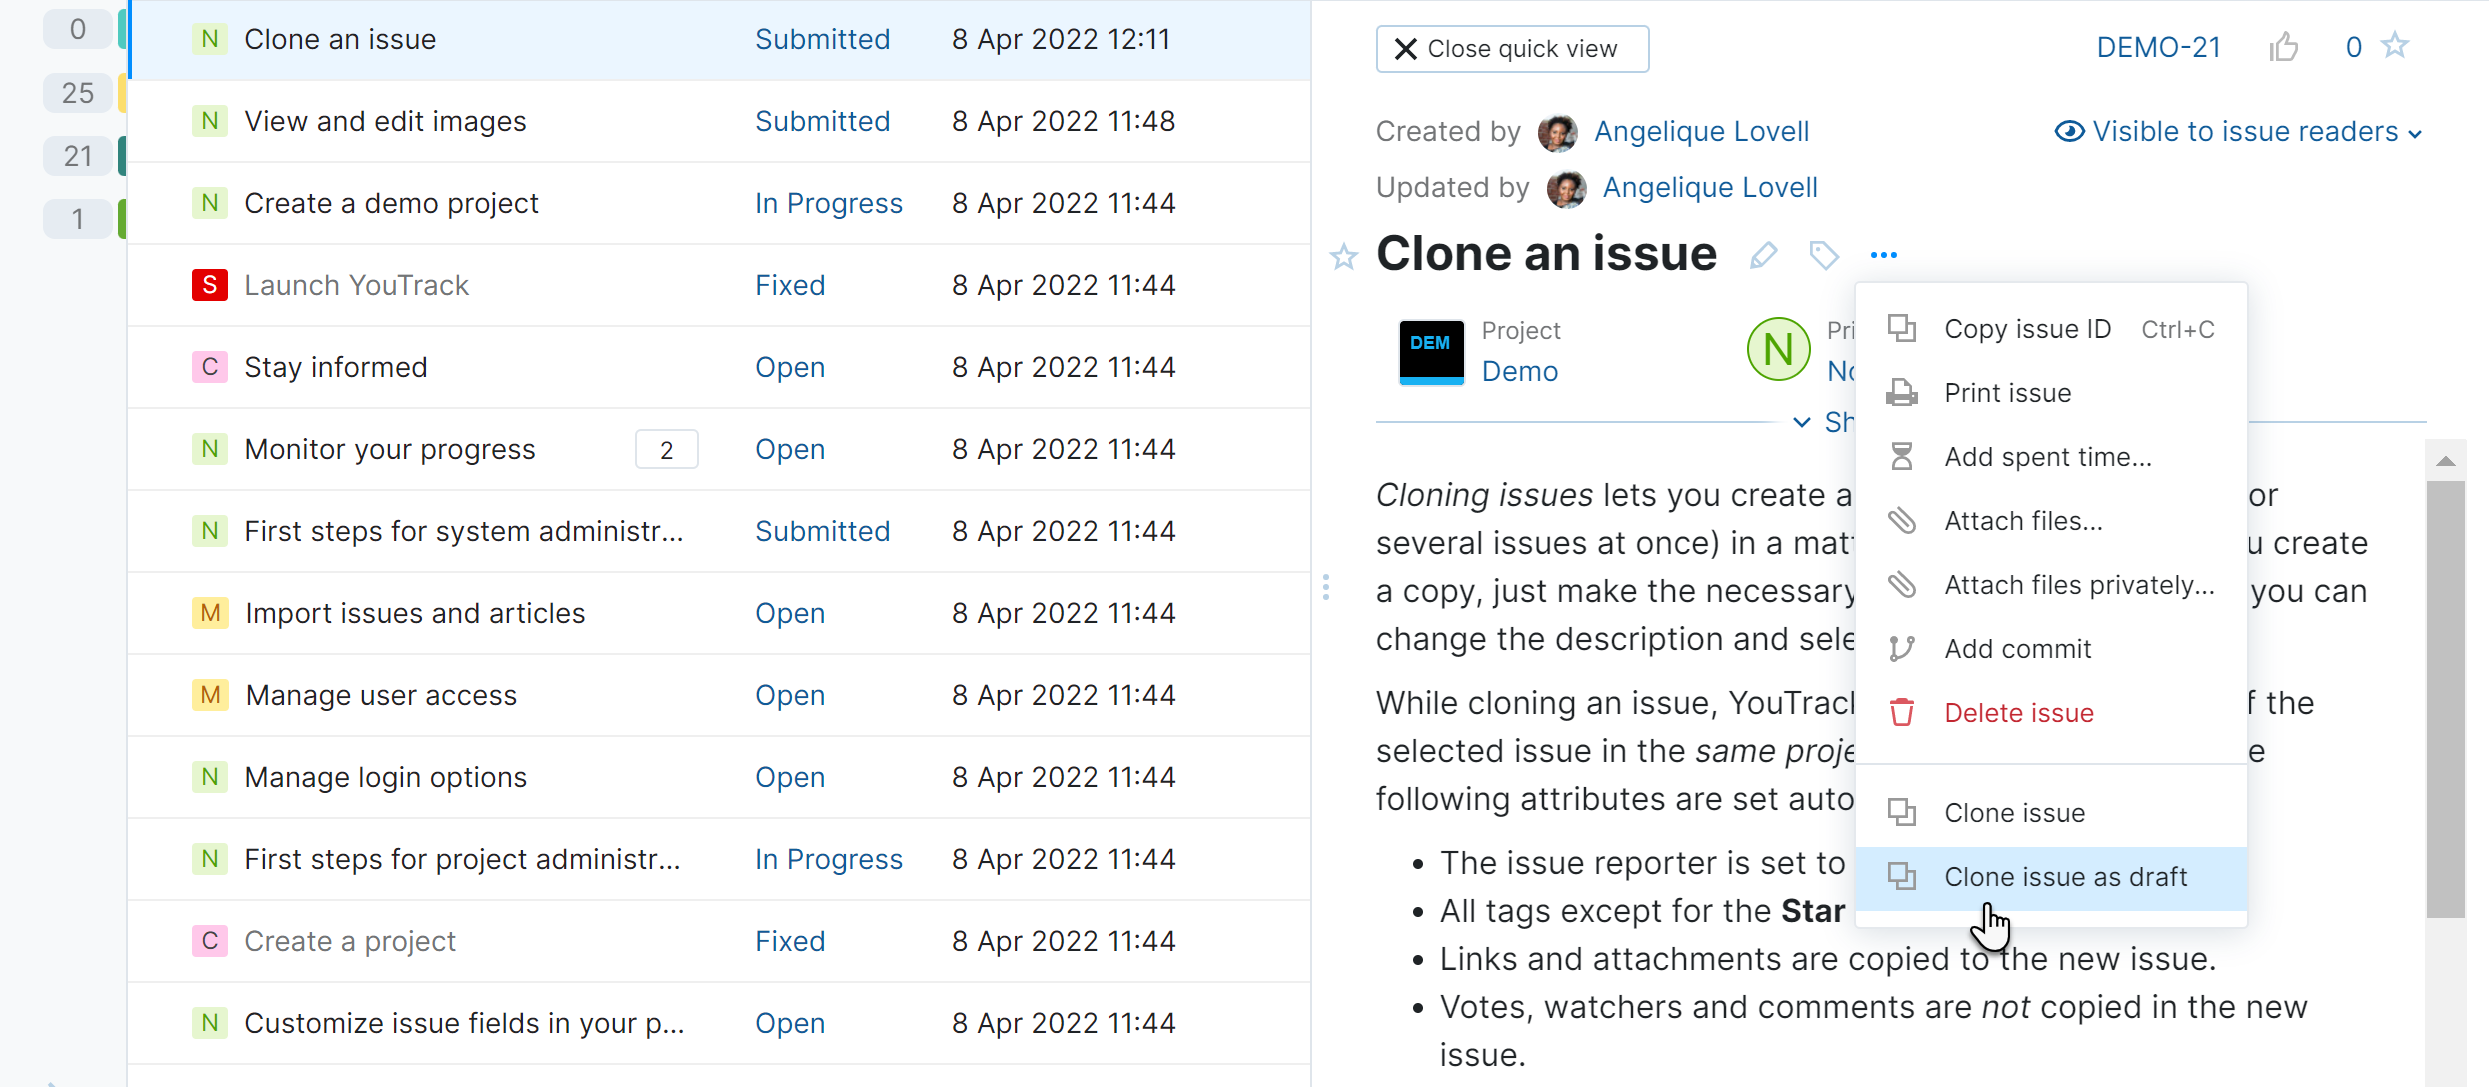Image resolution: width=2489 pixels, height=1087 pixels.
Task: Star the issue in the DEMO-21 header
Action: click(2395, 46)
